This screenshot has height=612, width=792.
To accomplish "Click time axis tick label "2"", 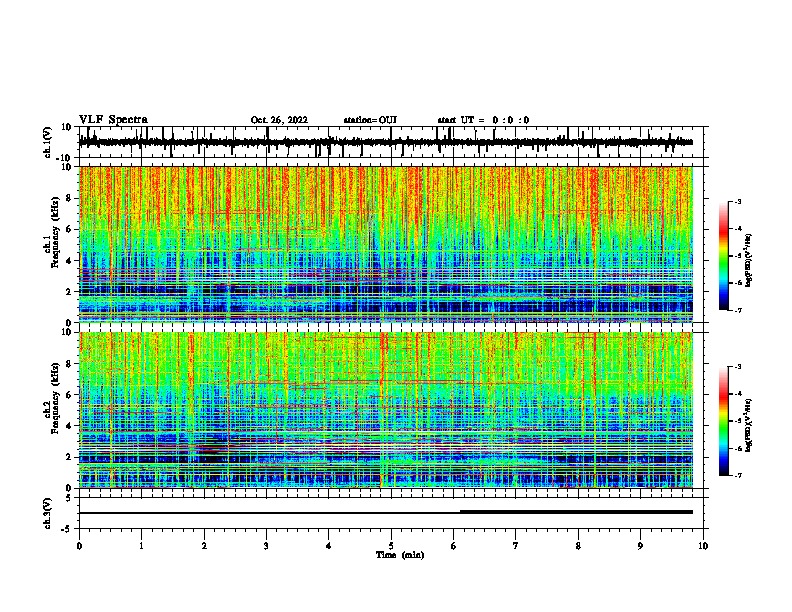I will (204, 546).
